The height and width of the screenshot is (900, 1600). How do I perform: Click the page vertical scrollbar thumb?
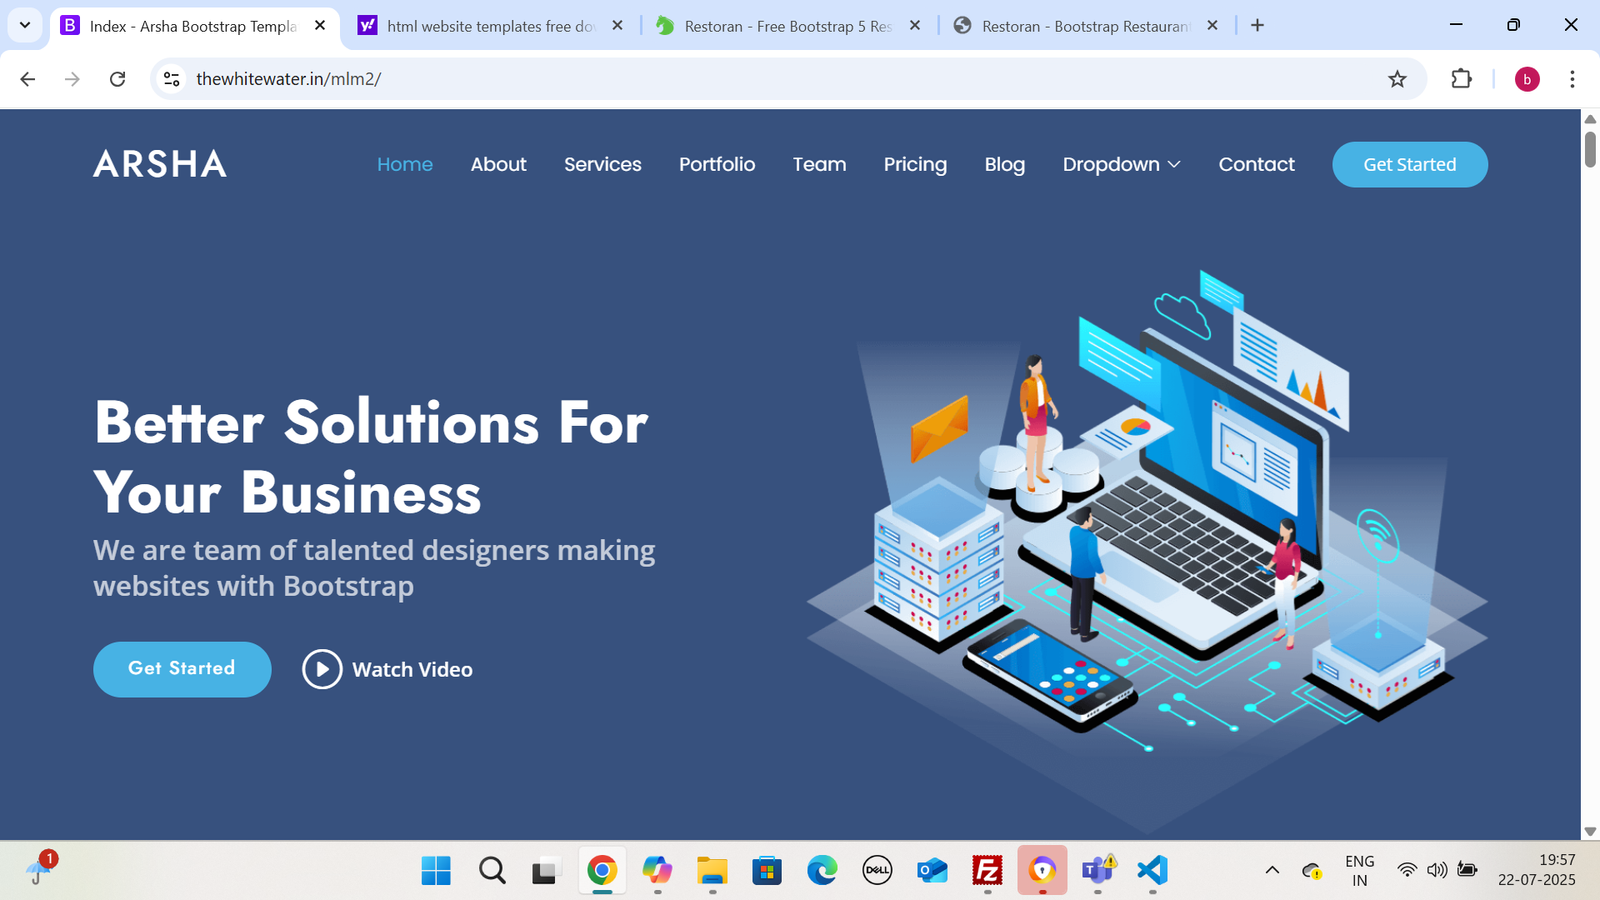(x=1590, y=150)
